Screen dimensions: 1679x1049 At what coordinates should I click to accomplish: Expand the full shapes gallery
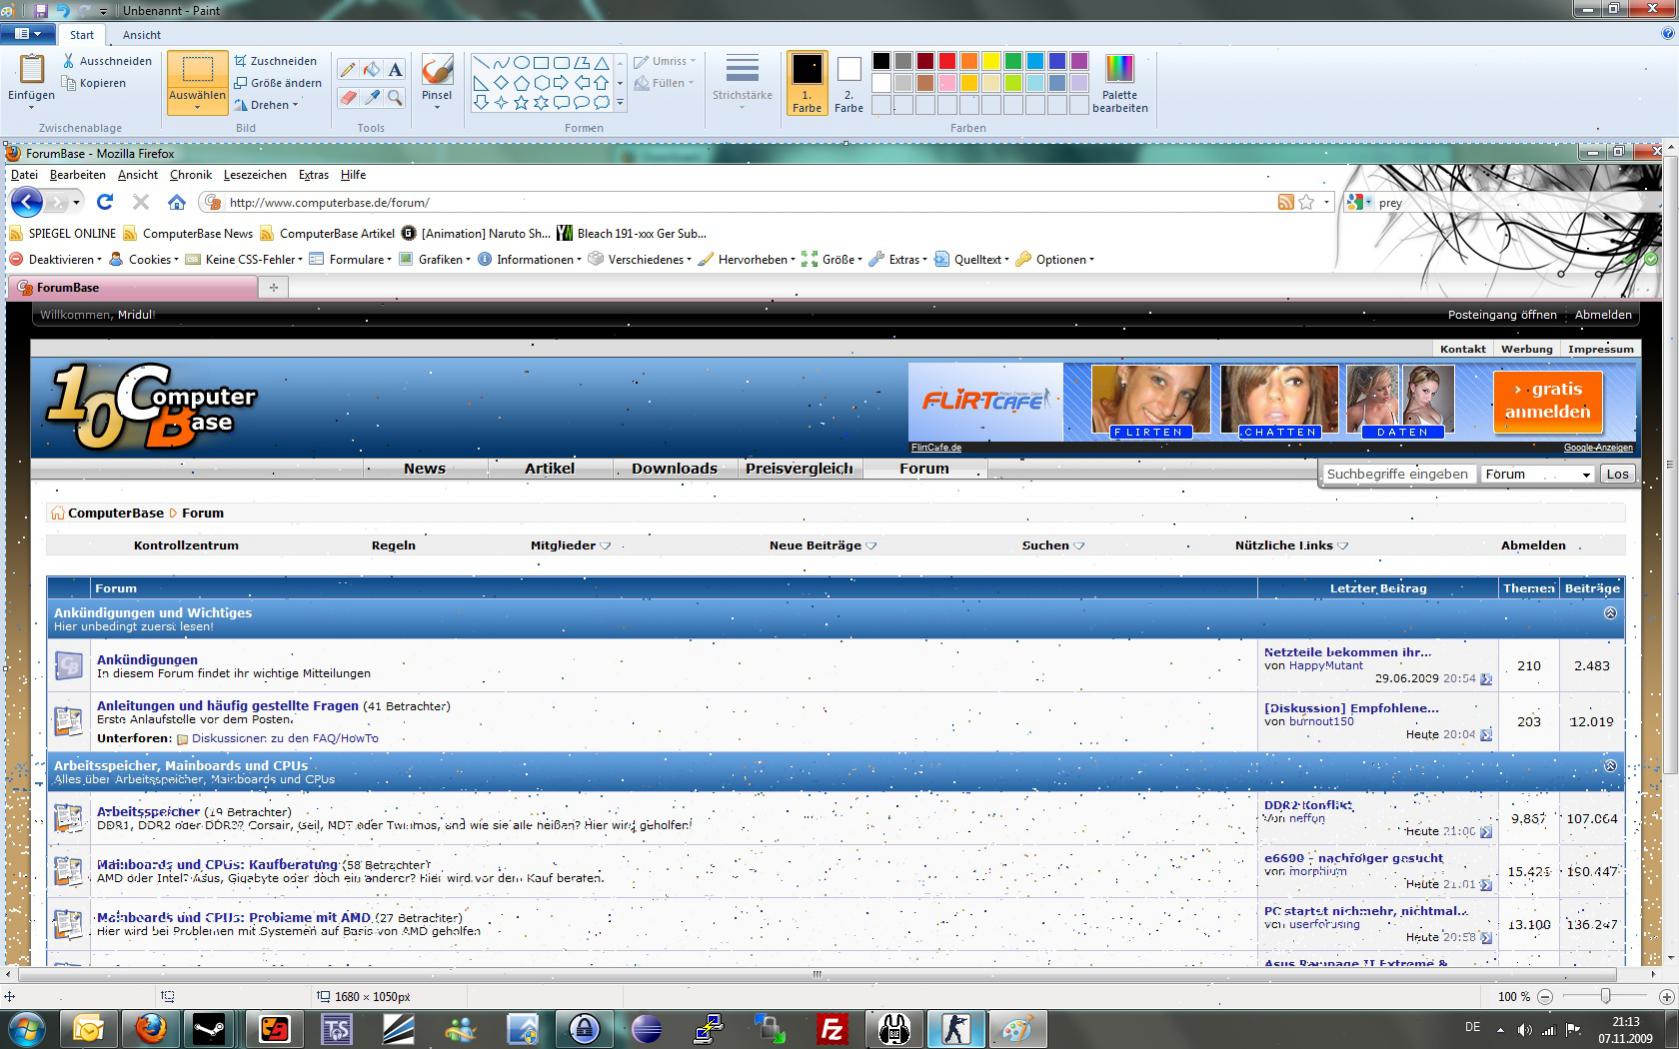click(x=620, y=102)
